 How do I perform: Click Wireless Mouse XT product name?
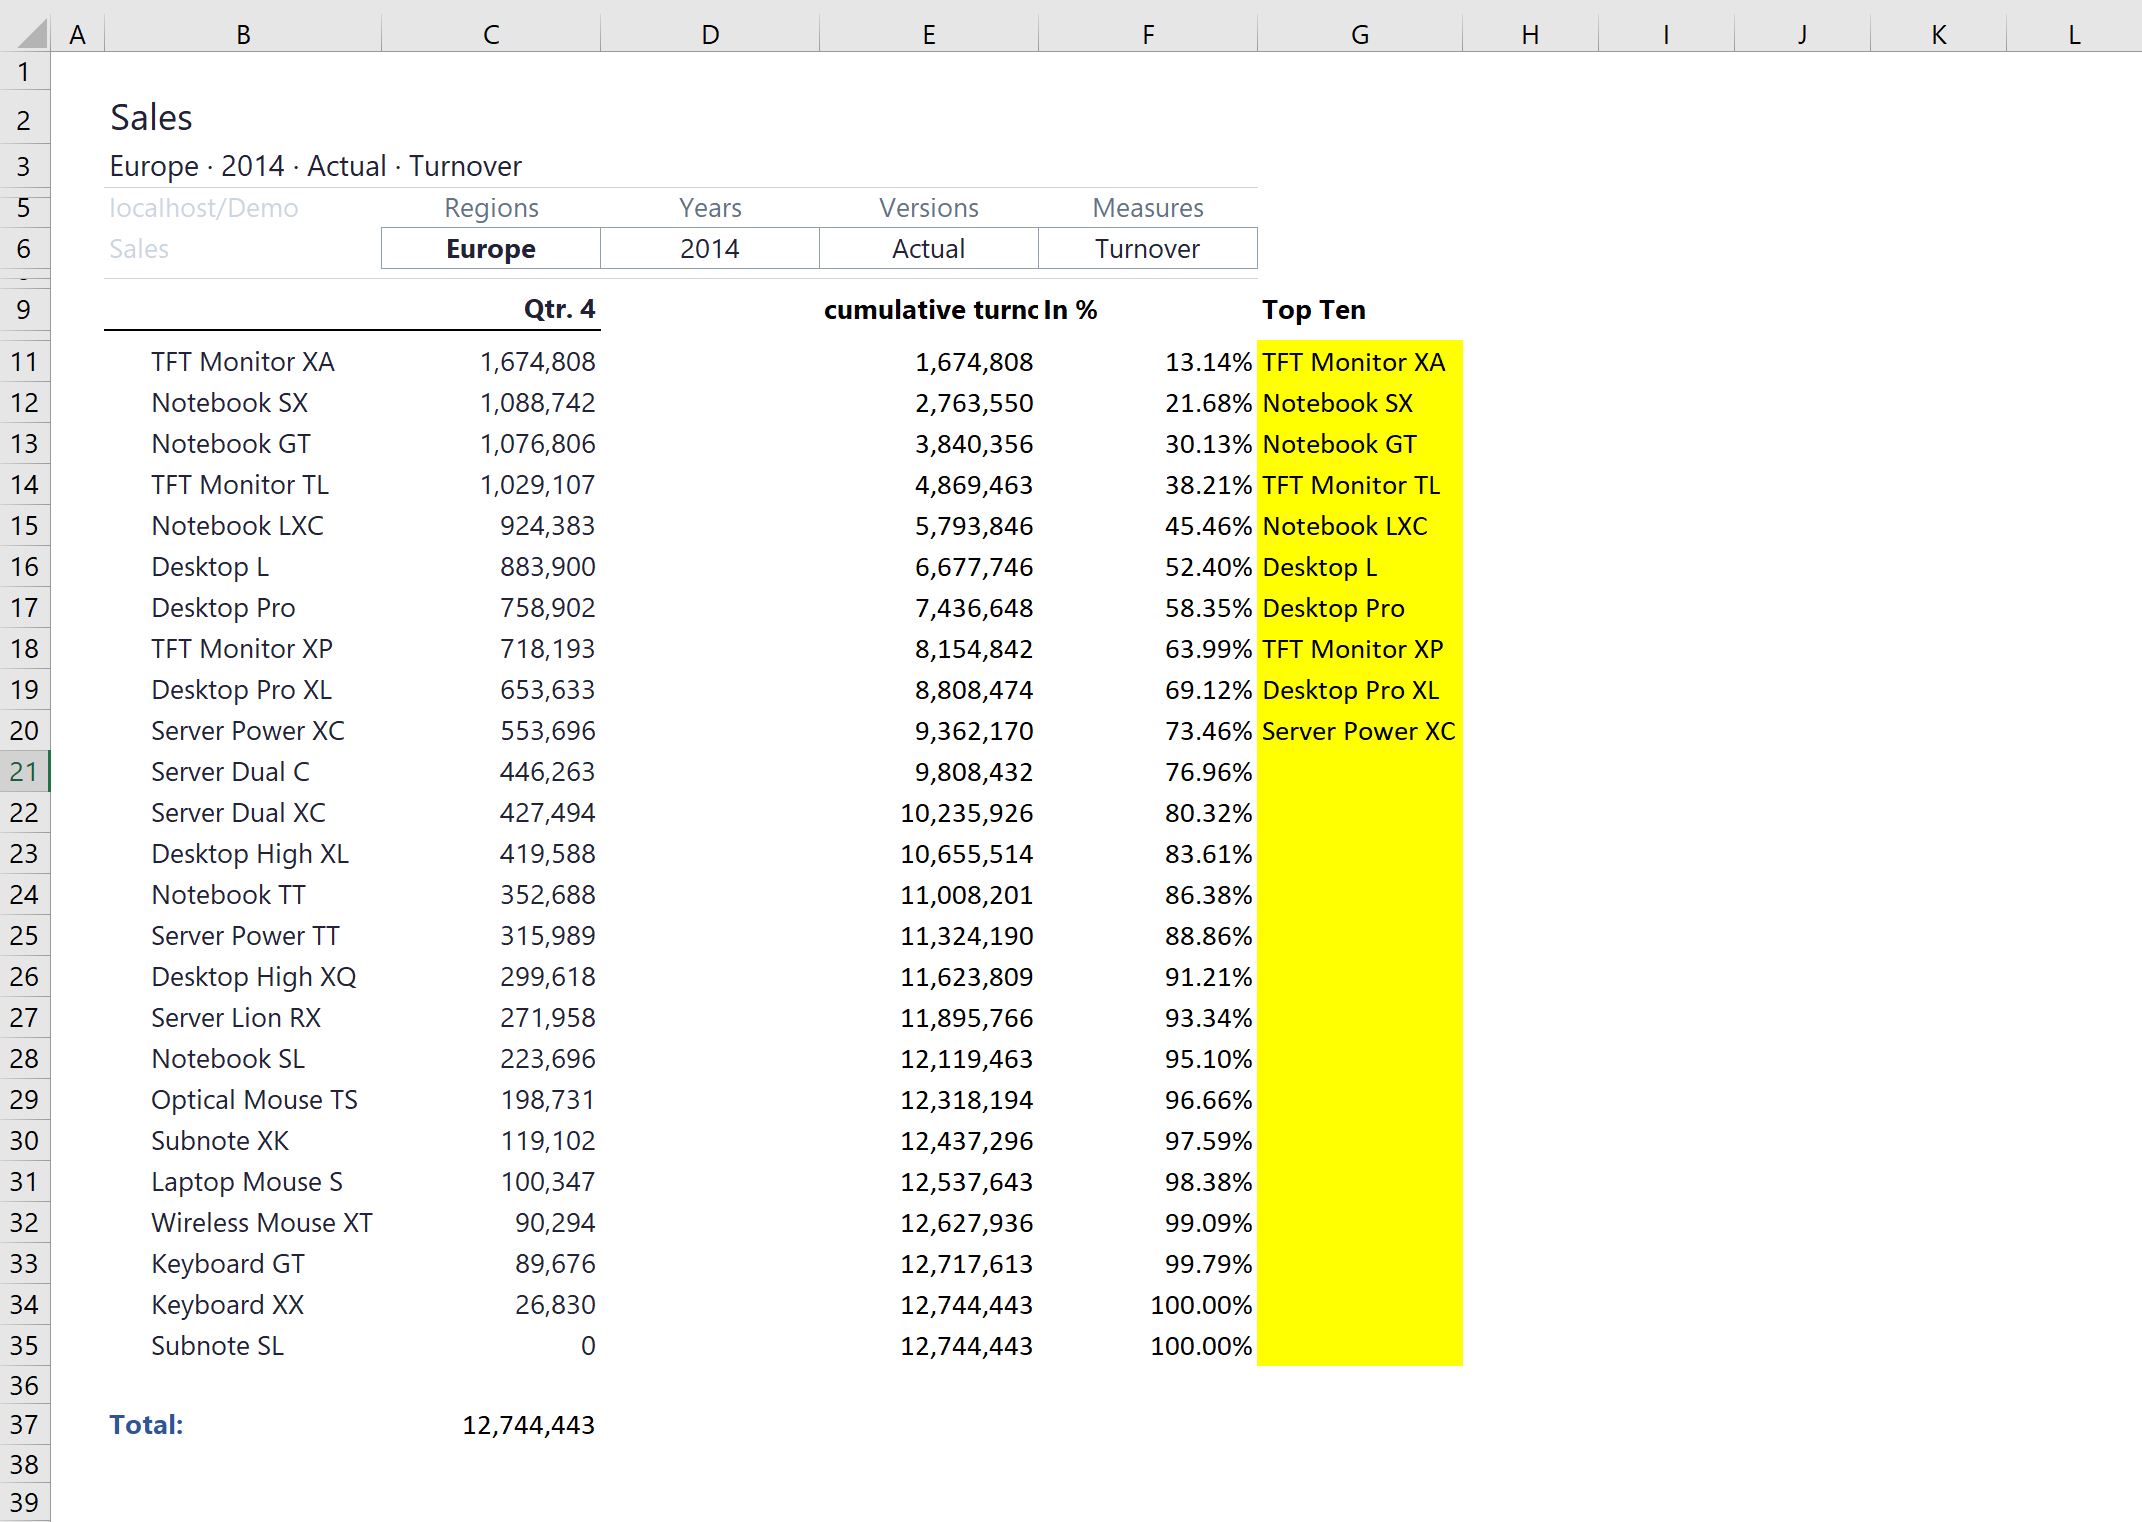click(262, 1223)
